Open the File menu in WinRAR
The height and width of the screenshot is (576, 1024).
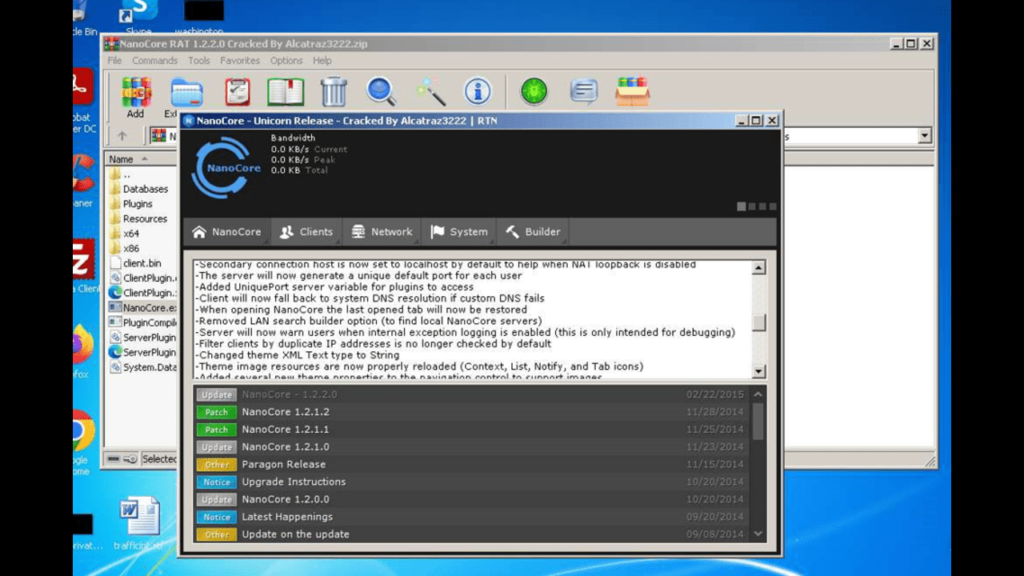coord(114,60)
